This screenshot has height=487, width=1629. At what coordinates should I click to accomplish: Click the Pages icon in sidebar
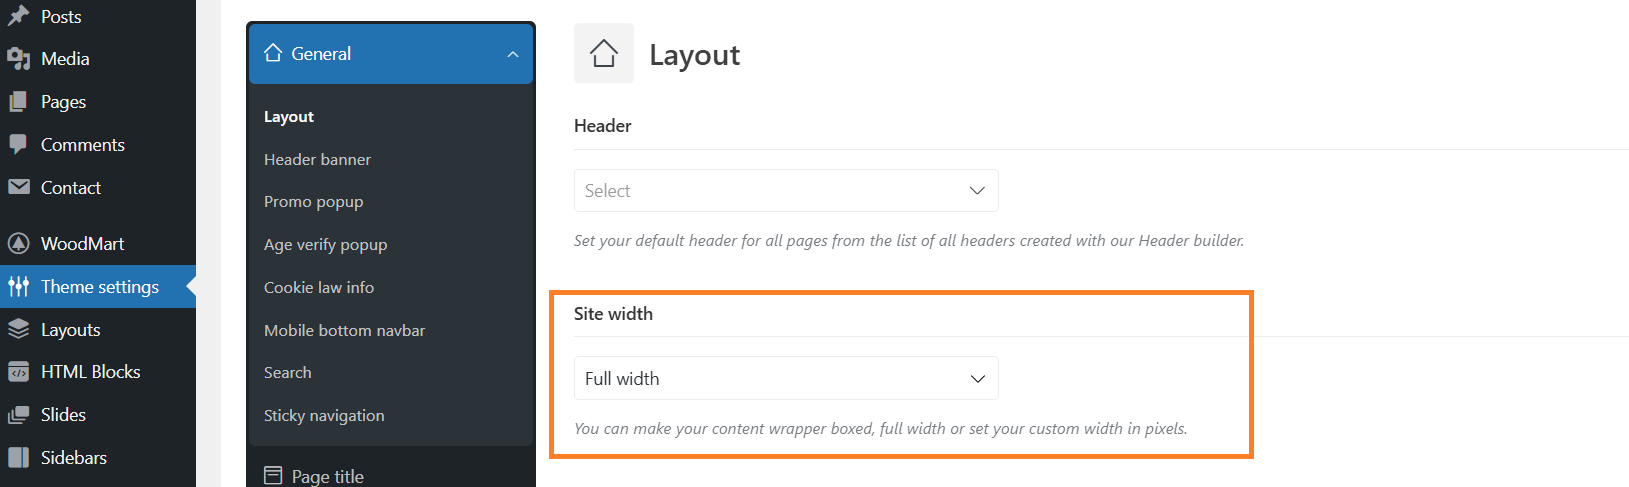click(x=18, y=102)
